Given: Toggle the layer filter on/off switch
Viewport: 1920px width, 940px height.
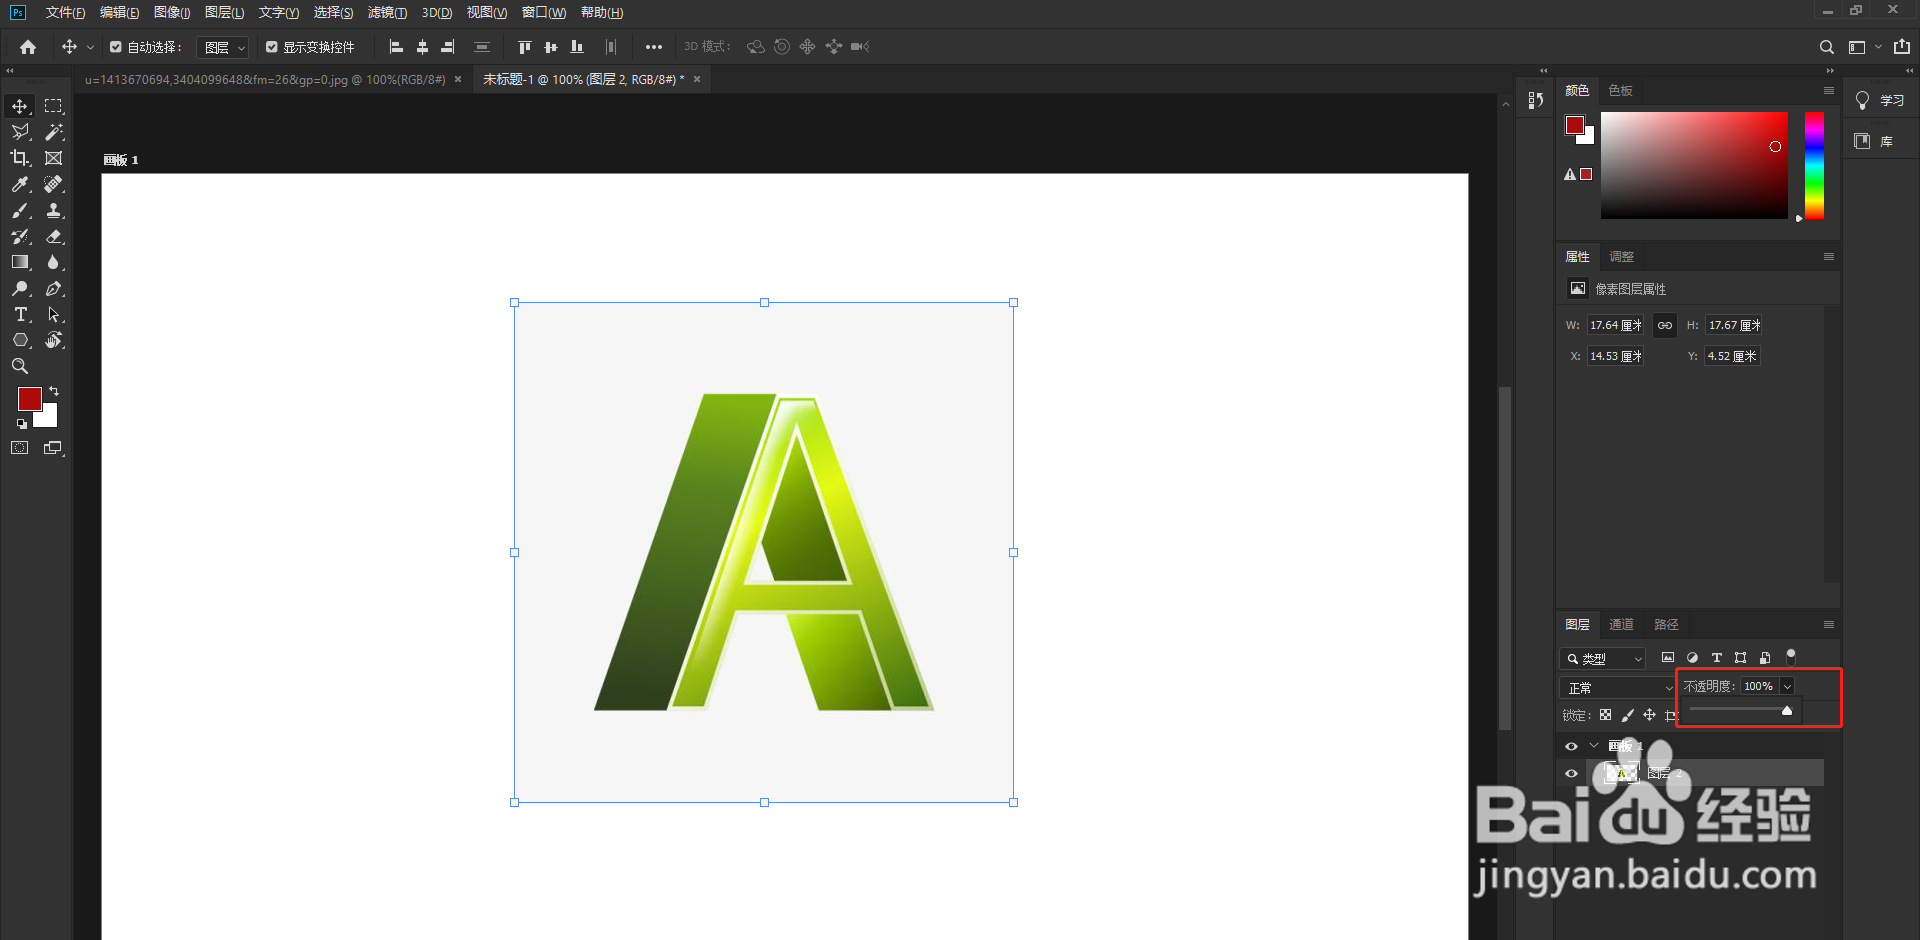Looking at the screenshot, I should 1791,657.
